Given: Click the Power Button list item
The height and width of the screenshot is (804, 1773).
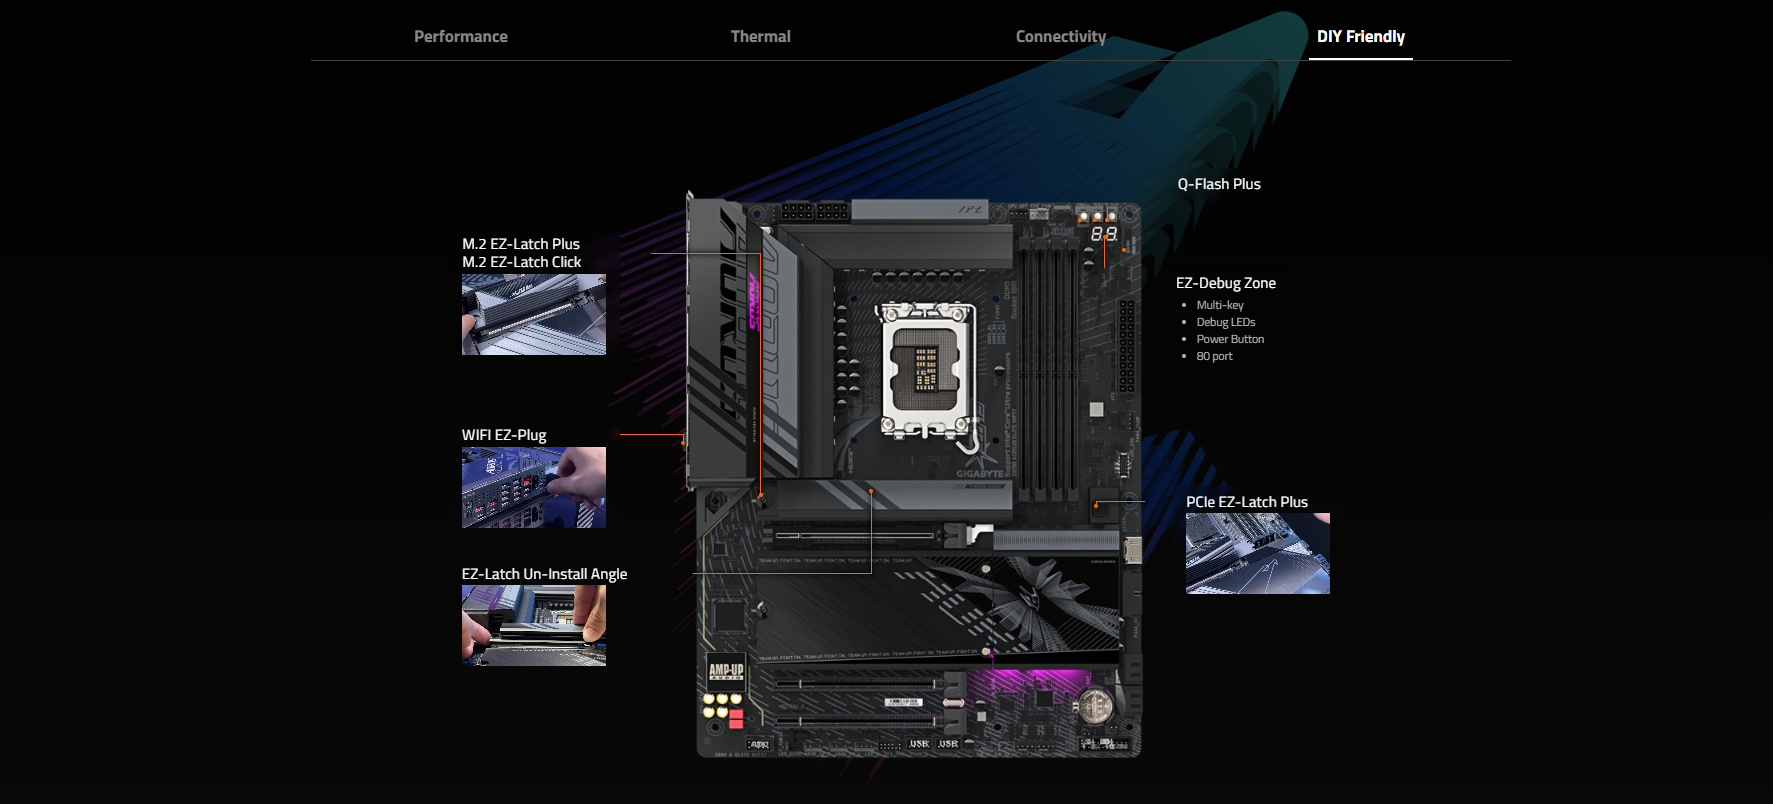Looking at the screenshot, I should (x=1230, y=339).
